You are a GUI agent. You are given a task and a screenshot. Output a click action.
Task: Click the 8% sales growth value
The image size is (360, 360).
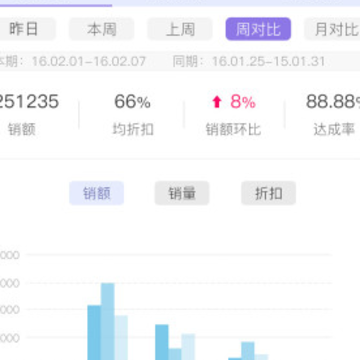pos(243,101)
